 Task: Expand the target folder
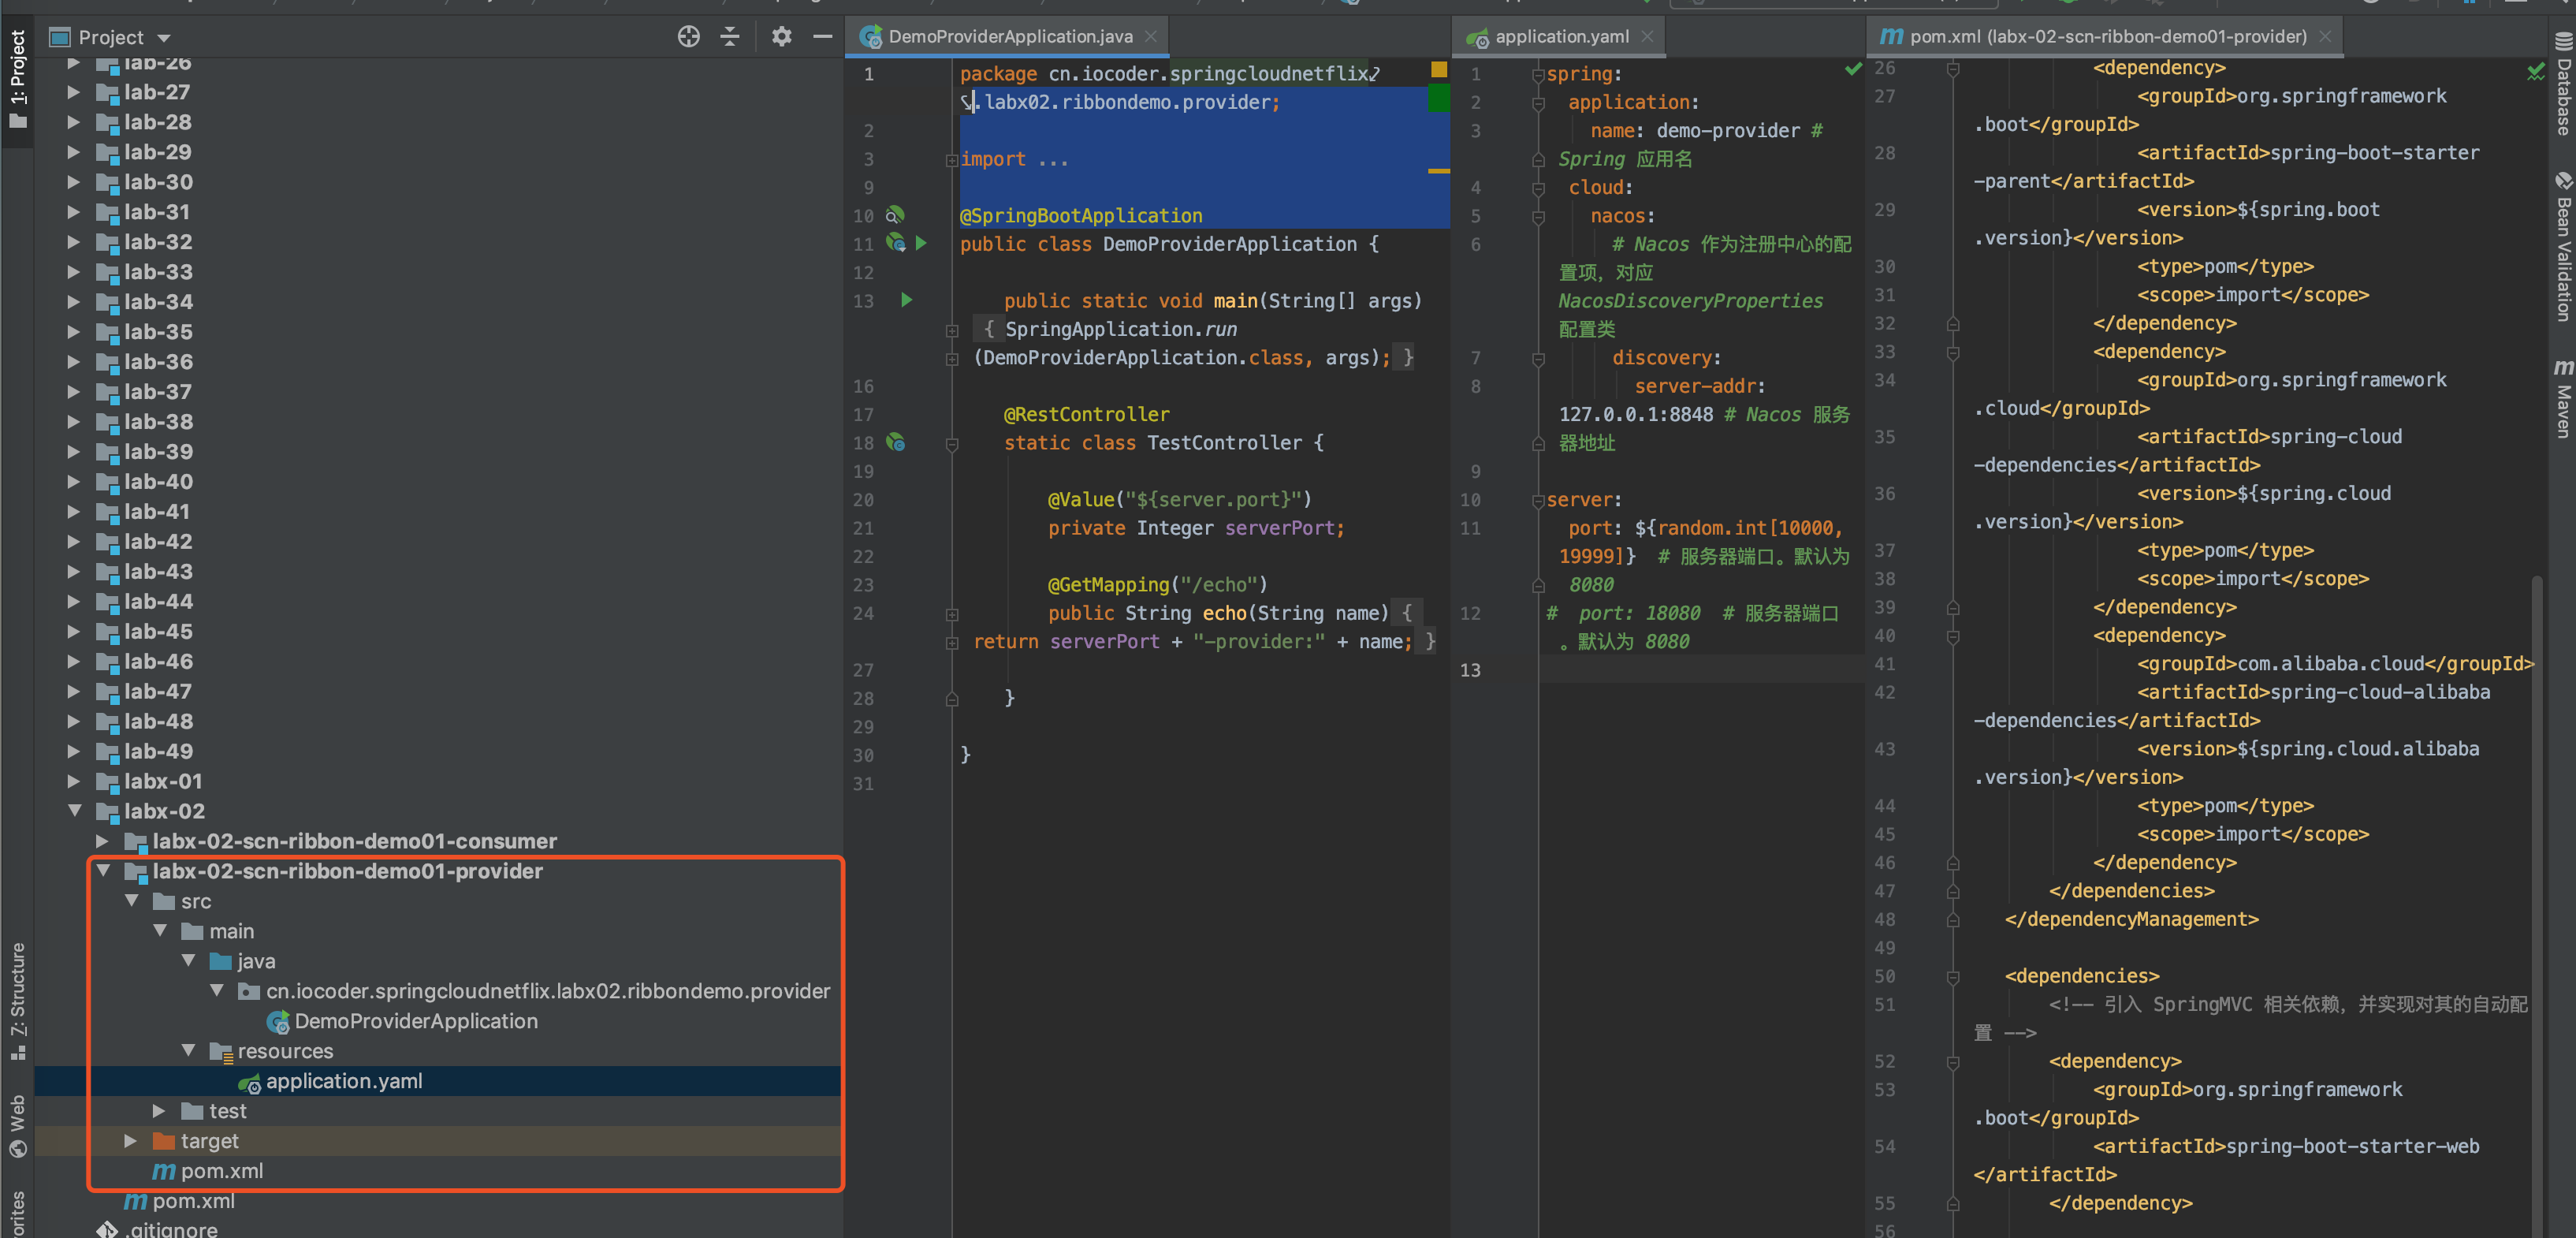129,1141
